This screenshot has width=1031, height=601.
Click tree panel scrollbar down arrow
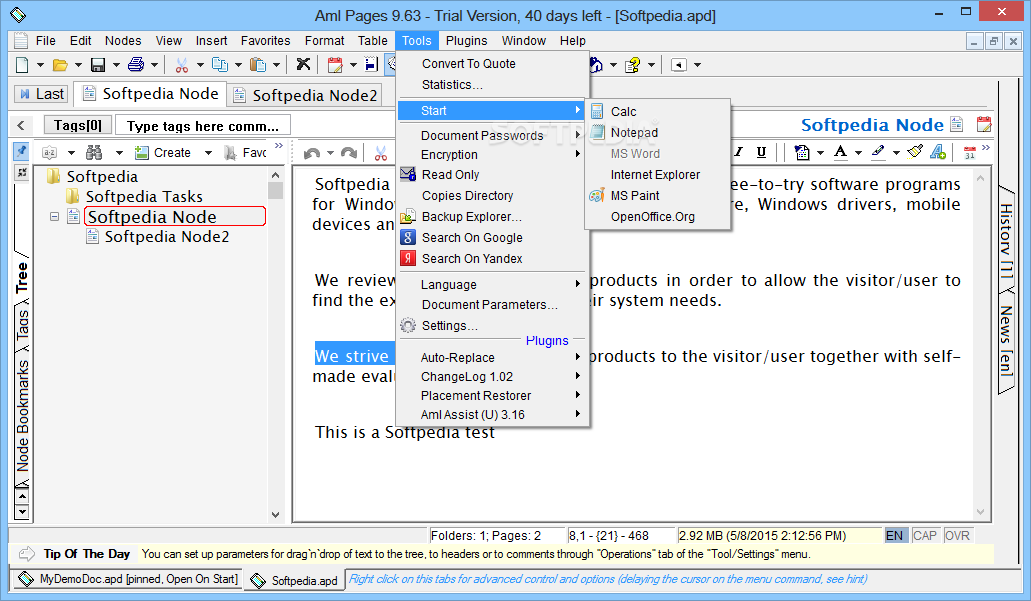pos(276,515)
